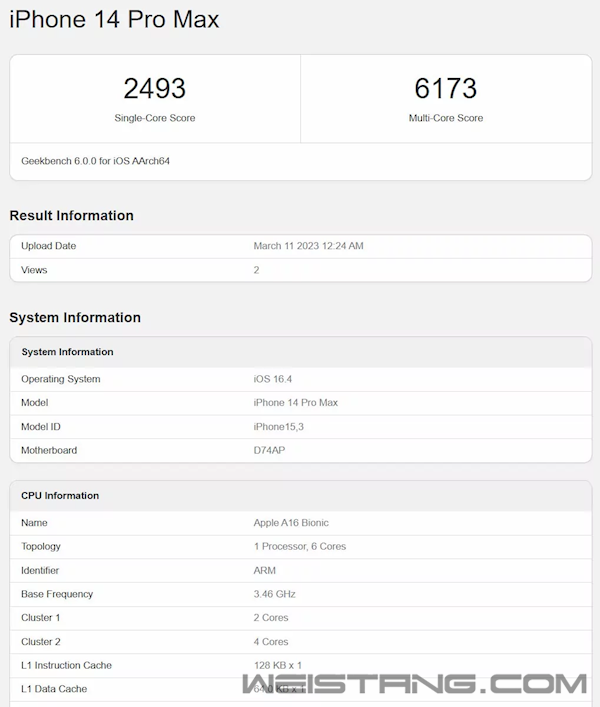Select the D74AP motherboard value
Image resolution: width=600 pixels, height=707 pixels.
coord(269,450)
